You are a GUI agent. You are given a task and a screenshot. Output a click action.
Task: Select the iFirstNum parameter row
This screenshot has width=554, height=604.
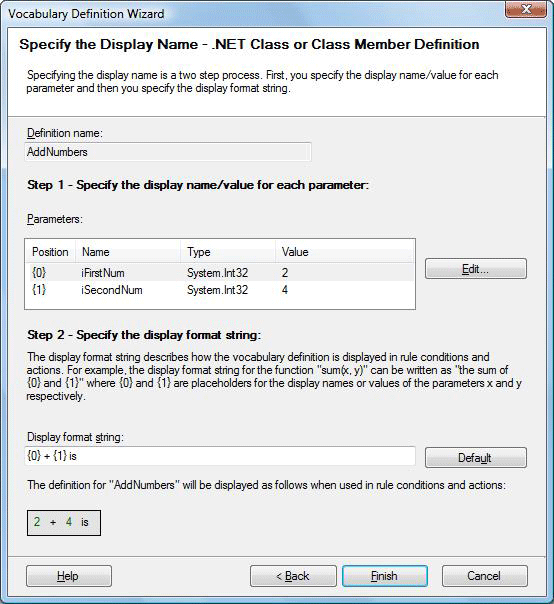tap(220, 273)
